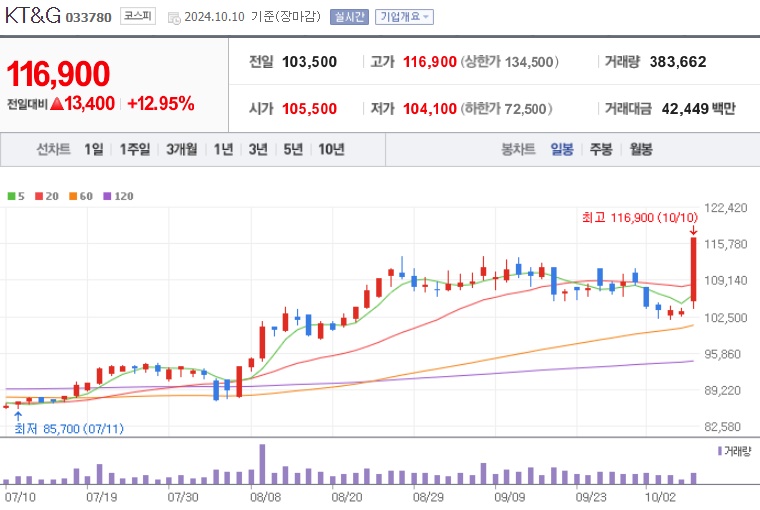Click previous close value 103,500
The height and width of the screenshot is (510, 760).
pyautogui.click(x=309, y=62)
